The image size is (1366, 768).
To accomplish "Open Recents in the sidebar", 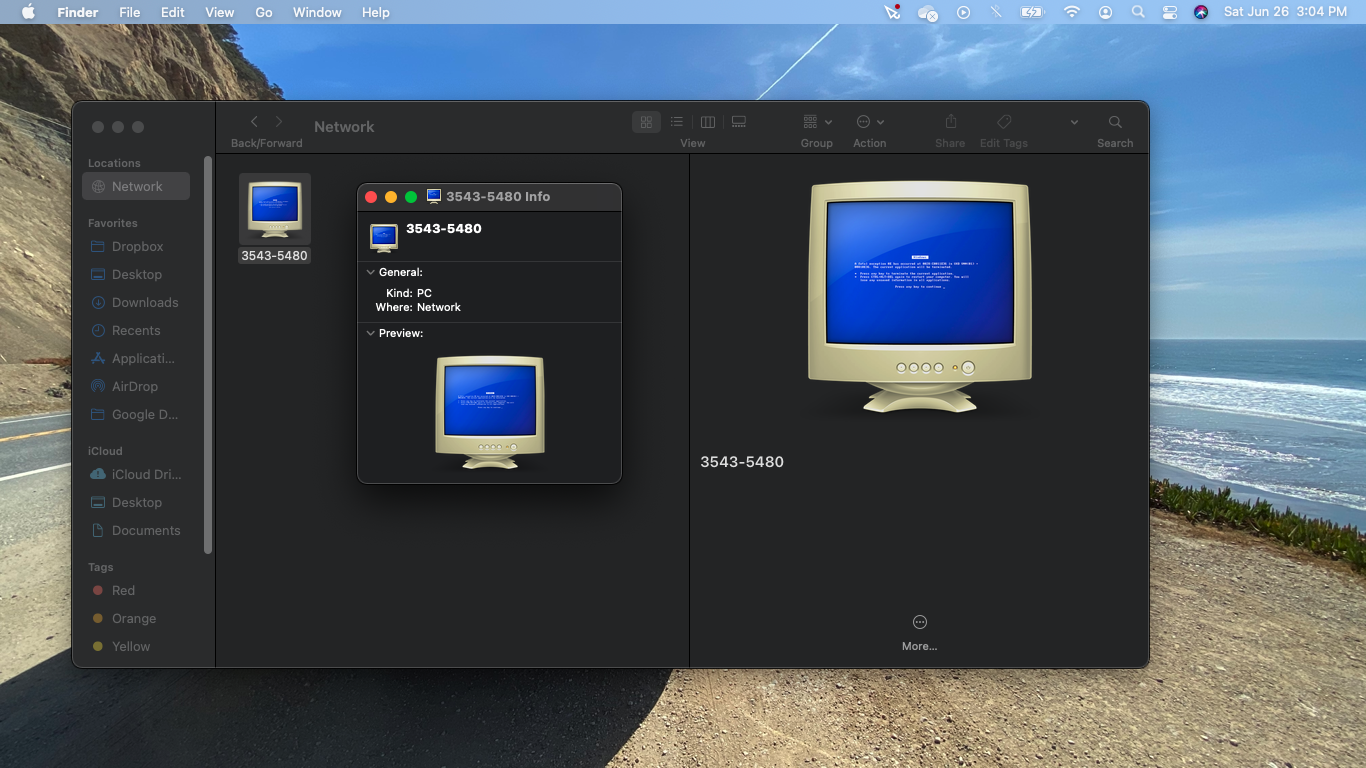I will [136, 330].
